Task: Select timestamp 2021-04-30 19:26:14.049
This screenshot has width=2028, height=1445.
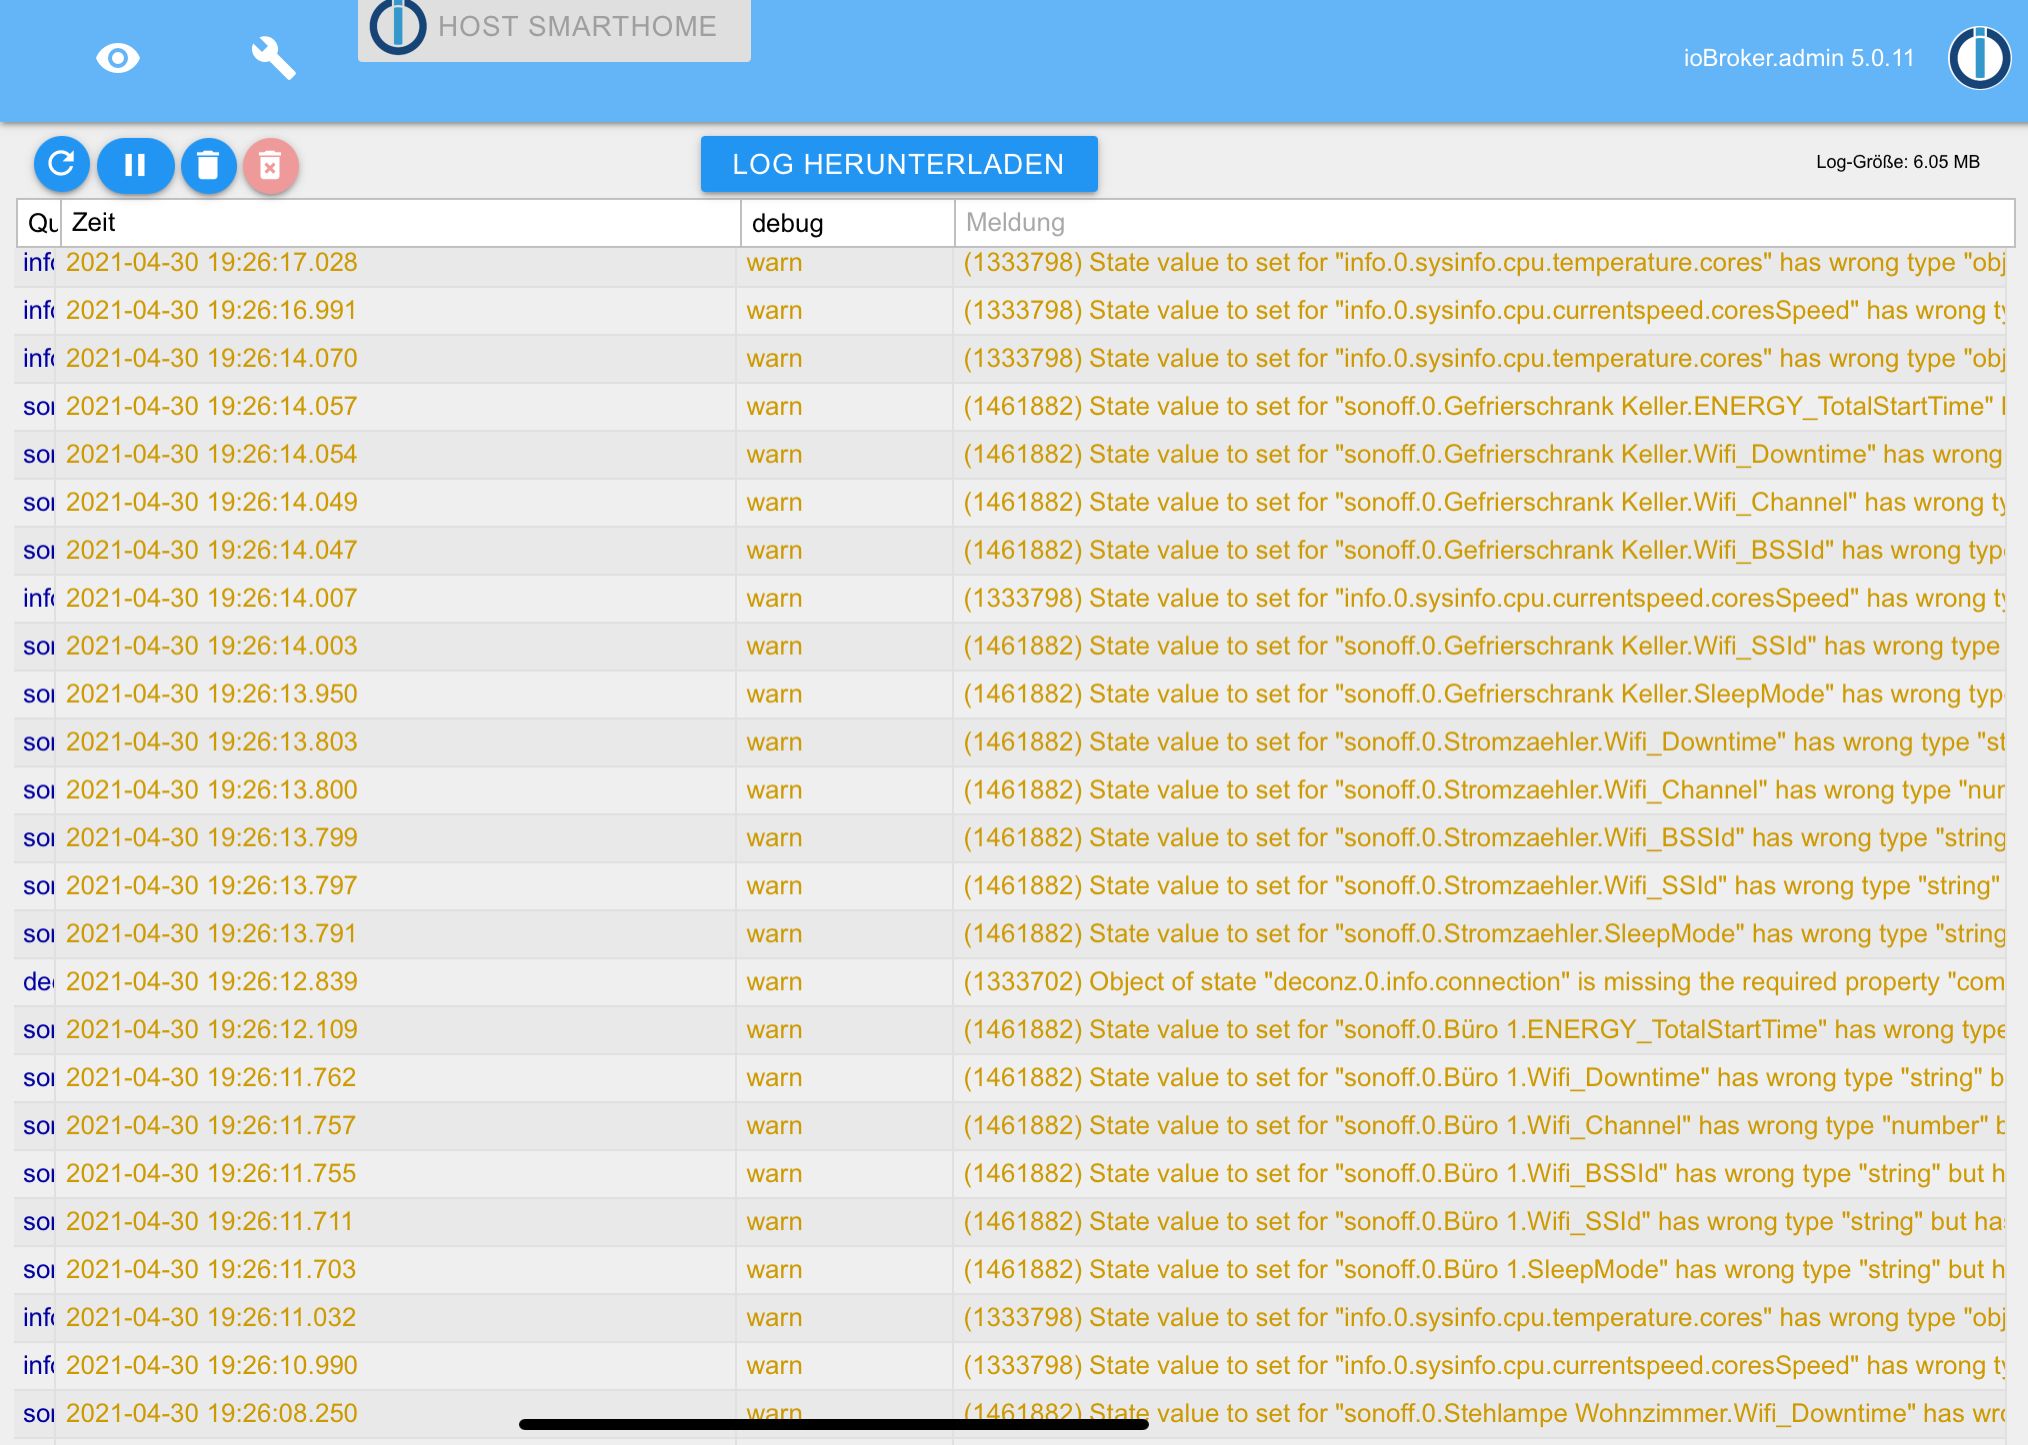Action: click(212, 502)
